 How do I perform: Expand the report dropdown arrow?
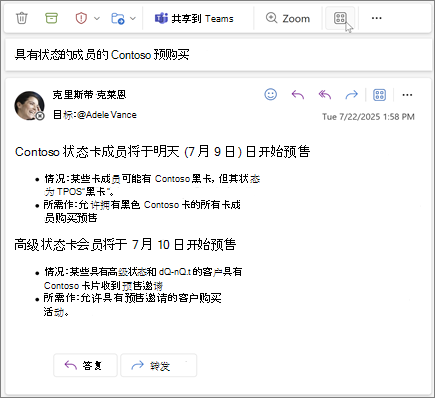tap(97, 18)
